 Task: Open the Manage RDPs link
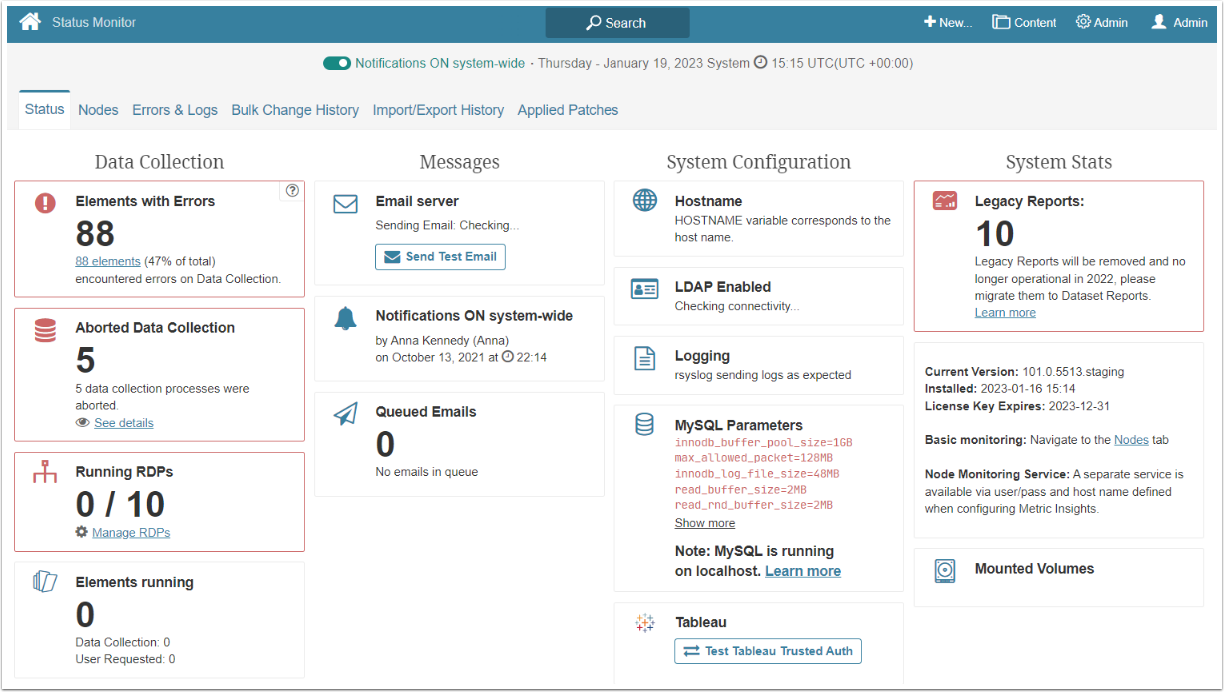tap(131, 532)
